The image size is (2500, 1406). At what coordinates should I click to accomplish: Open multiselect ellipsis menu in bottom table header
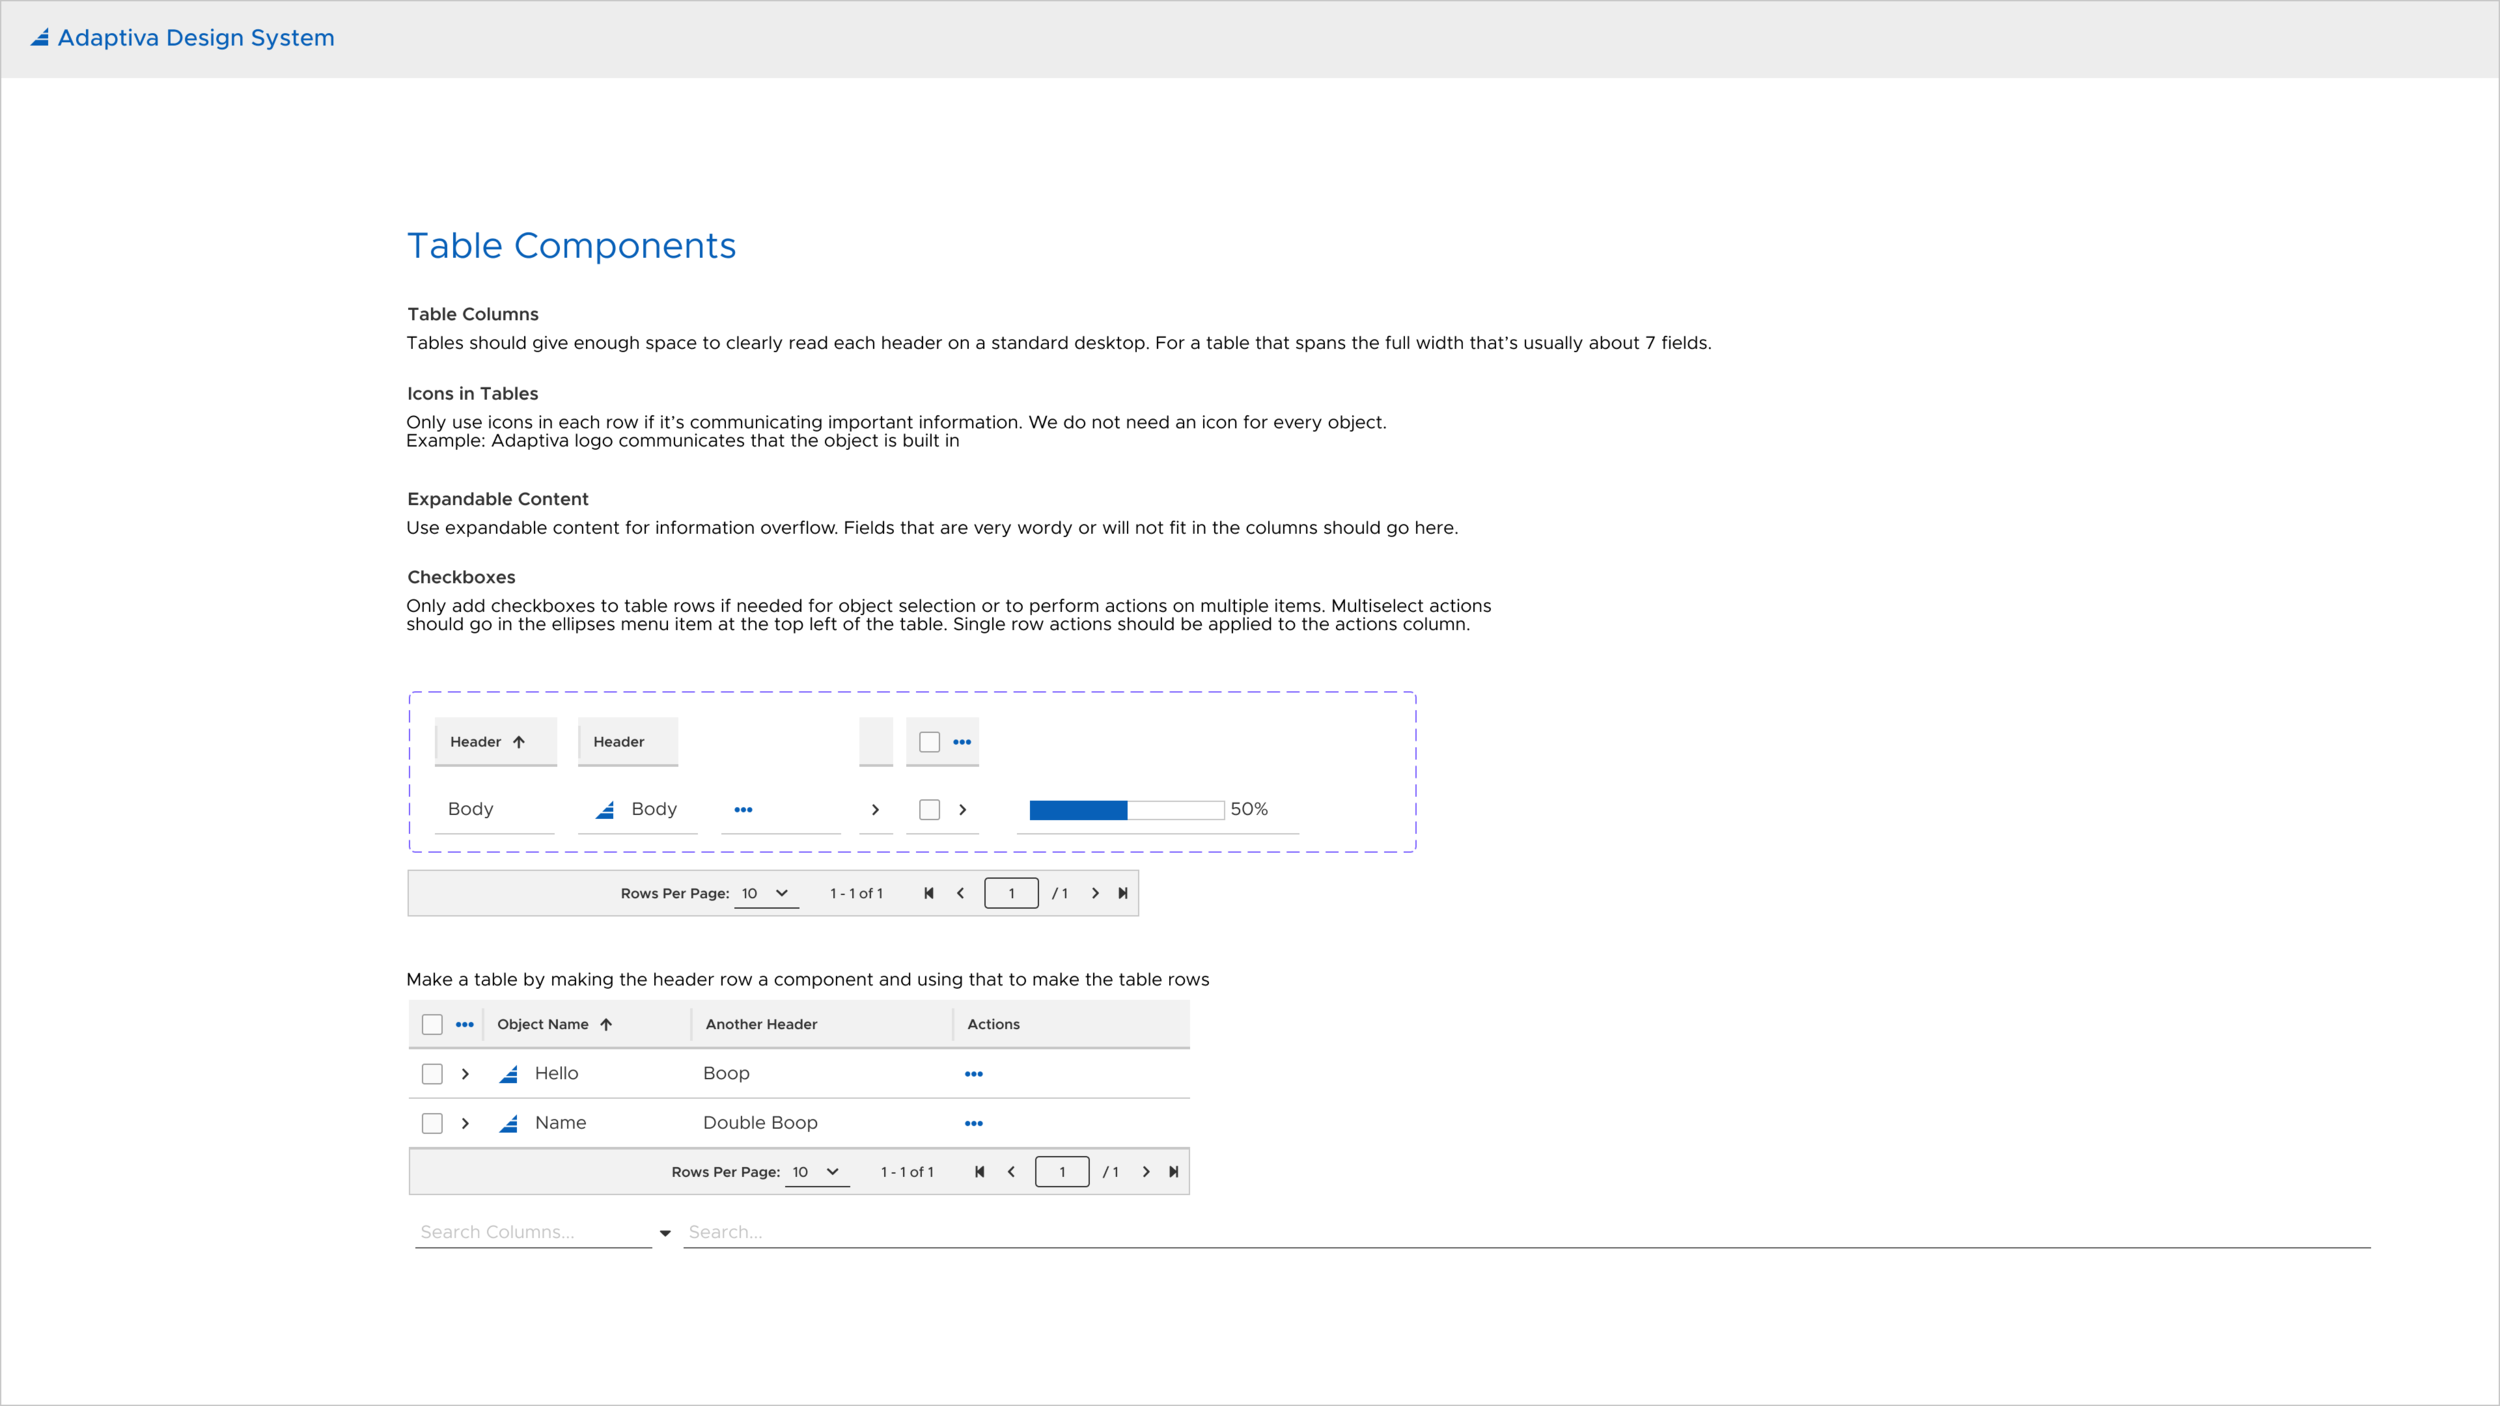[x=464, y=1025]
